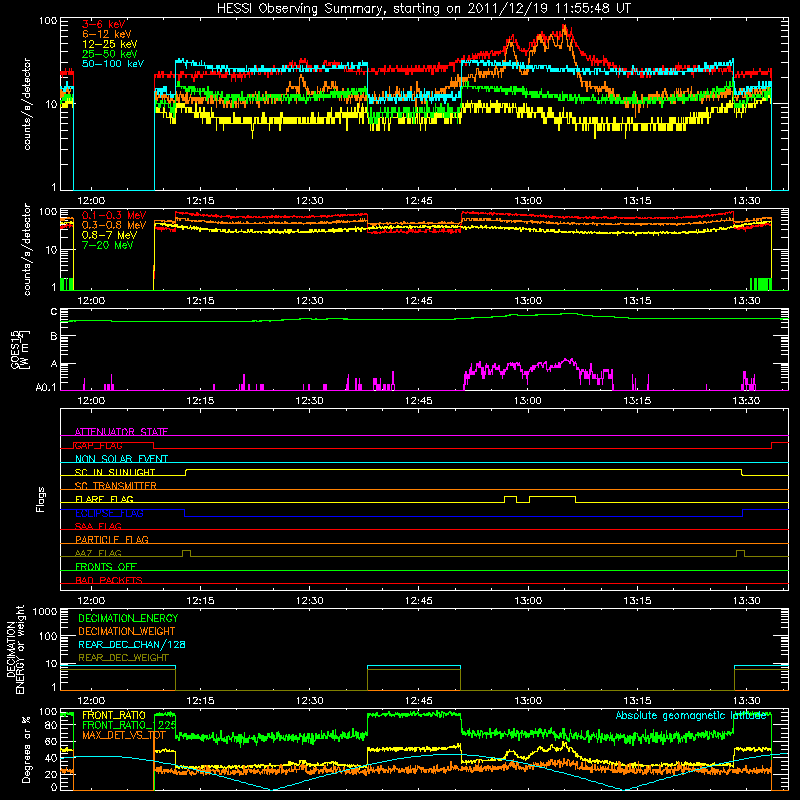Click the vertical Flags axis label
The height and width of the screenshot is (800, 800).
pos(41,499)
